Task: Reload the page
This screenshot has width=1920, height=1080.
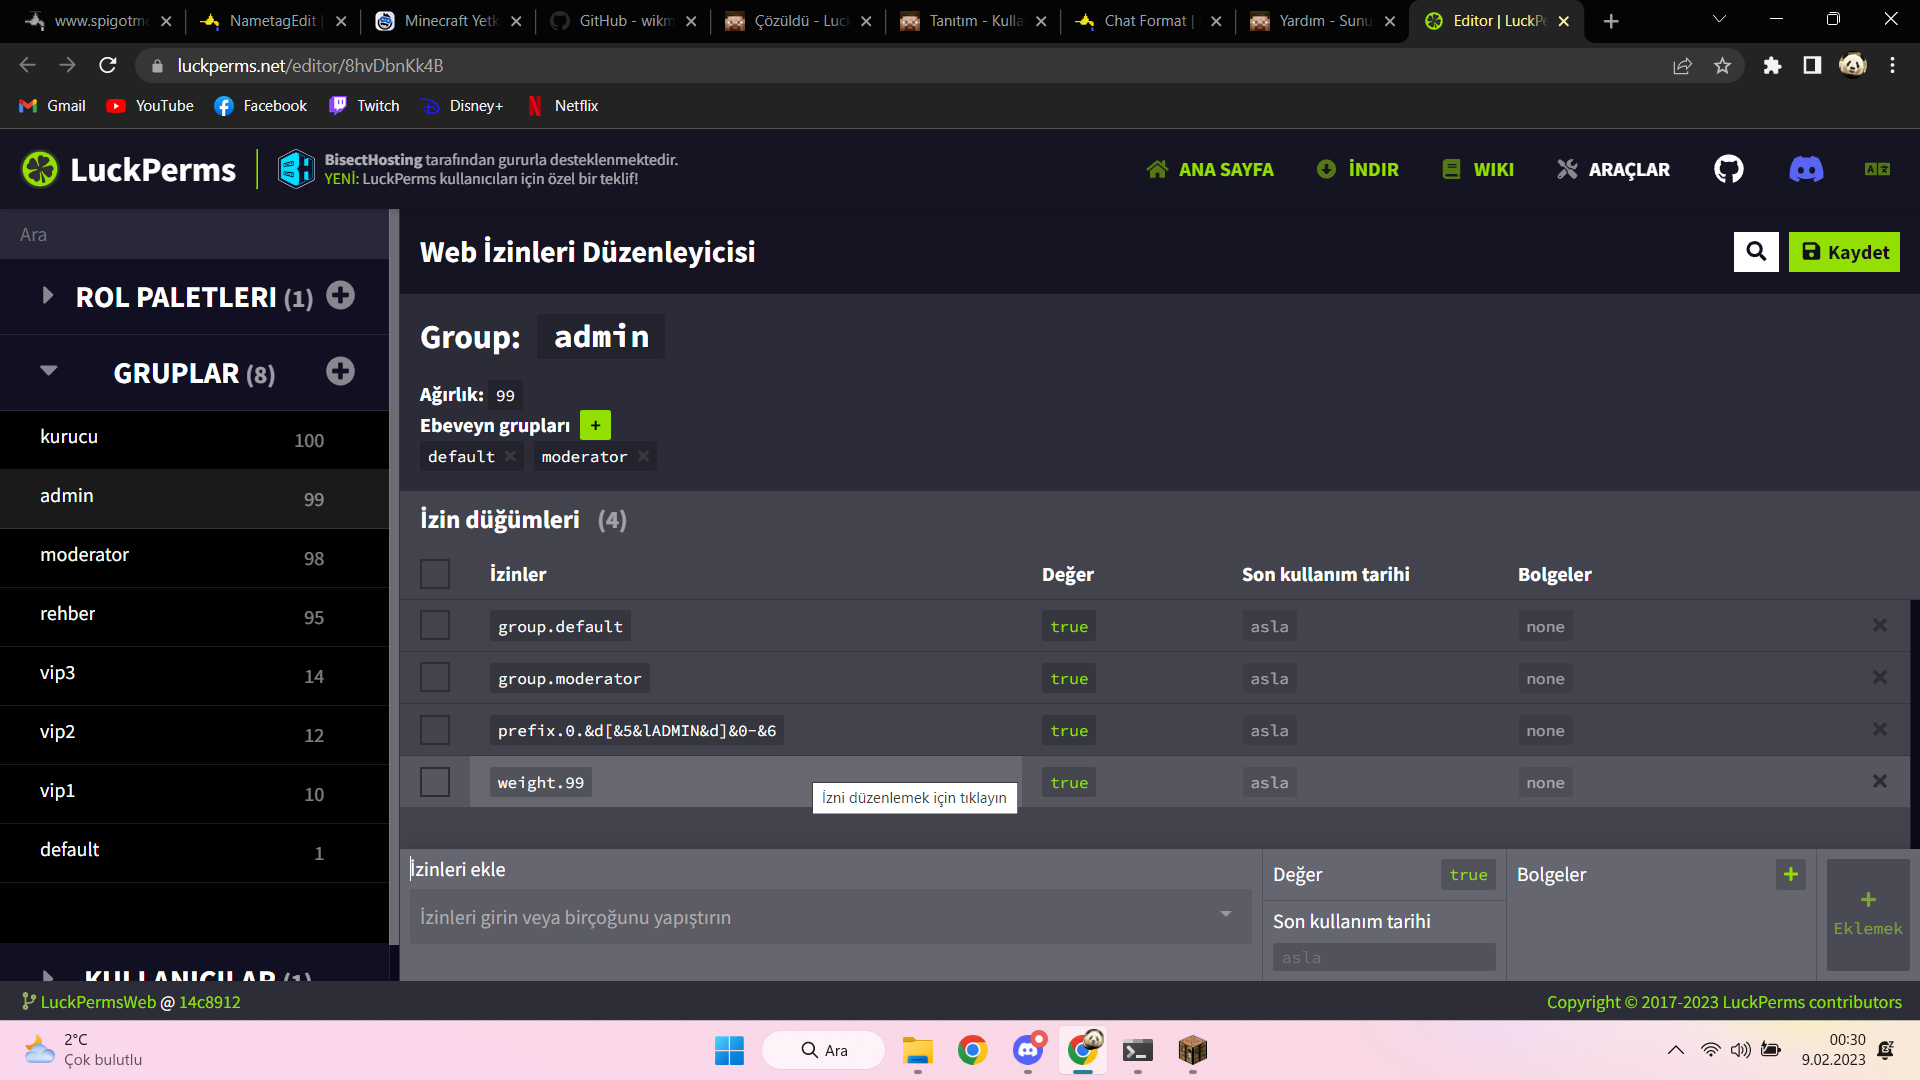Action: [108, 66]
